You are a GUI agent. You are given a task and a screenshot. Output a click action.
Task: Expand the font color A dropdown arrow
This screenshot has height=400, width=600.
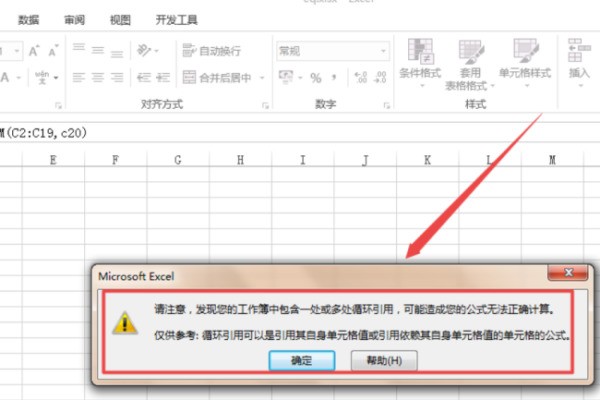click(x=19, y=78)
